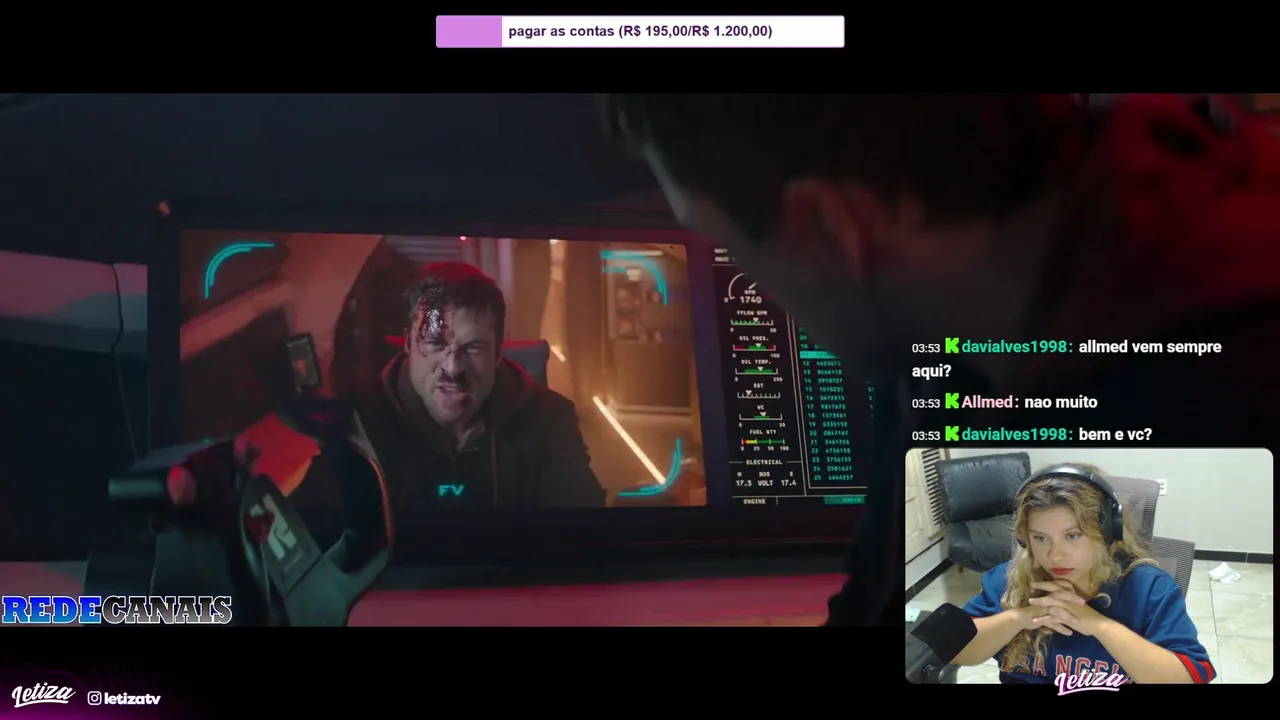Click the Kick badge beside Allmed's message
The width and height of the screenshot is (1280, 720).
click(952, 401)
